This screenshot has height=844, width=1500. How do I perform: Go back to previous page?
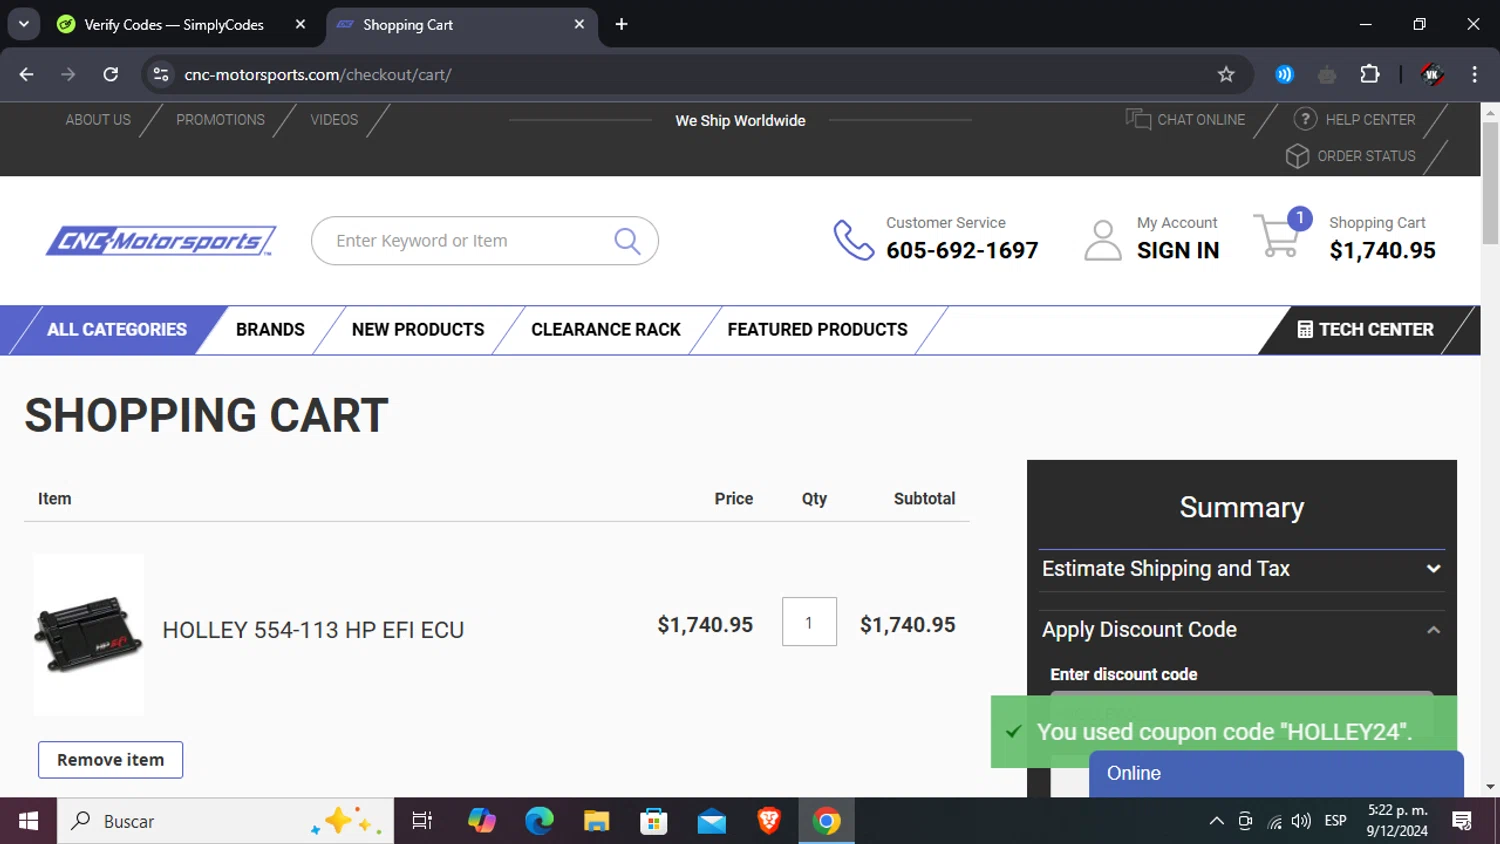(x=27, y=74)
